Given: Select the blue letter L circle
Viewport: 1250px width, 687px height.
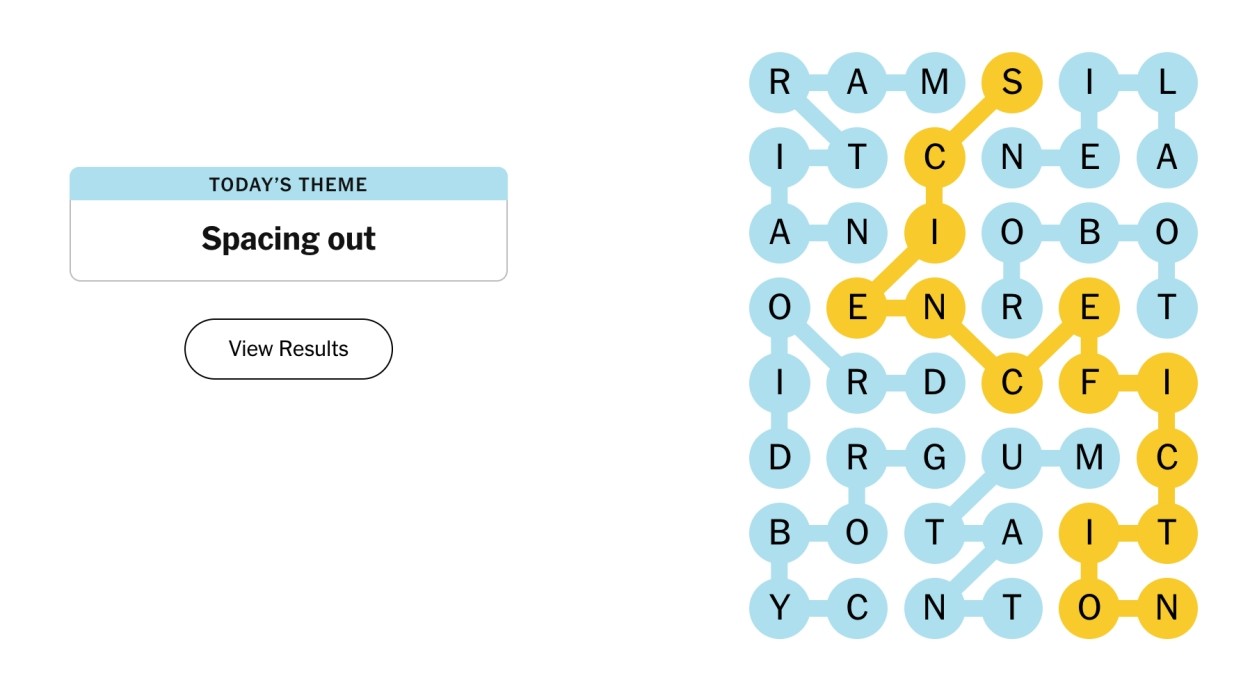Looking at the screenshot, I should click(1167, 82).
